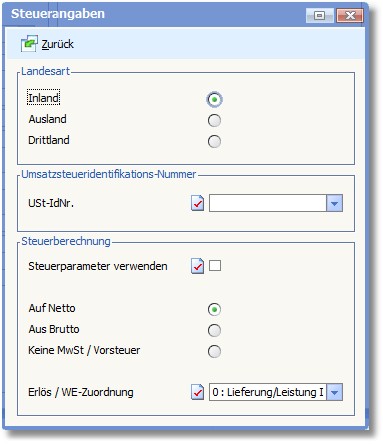
Task: Expand the Erlös / WE-Zuordnung dropdown arrow
Action: [x=334, y=392]
